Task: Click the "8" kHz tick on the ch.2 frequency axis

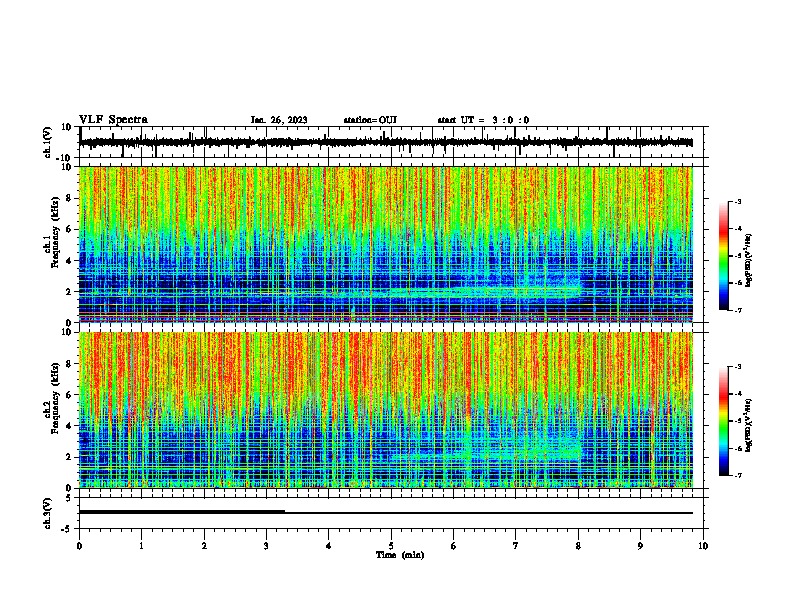Action: coord(69,364)
